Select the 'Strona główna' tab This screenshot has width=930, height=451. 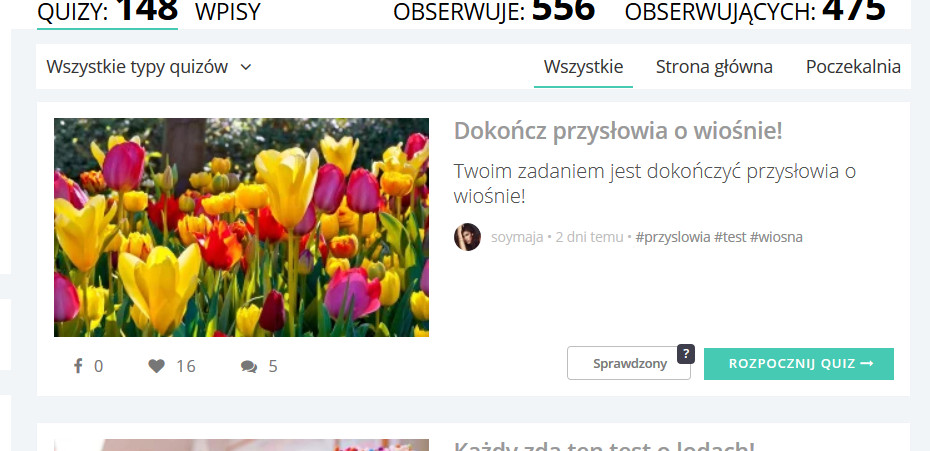click(x=714, y=67)
